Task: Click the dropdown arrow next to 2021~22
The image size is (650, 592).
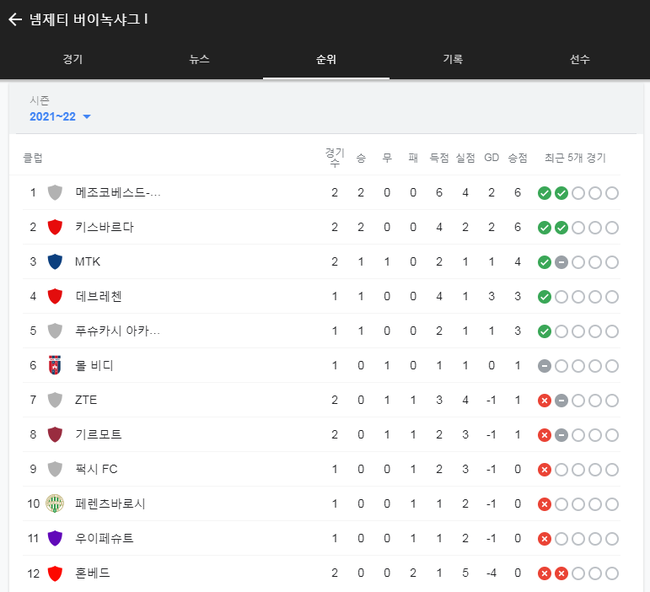Action: click(x=87, y=117)
